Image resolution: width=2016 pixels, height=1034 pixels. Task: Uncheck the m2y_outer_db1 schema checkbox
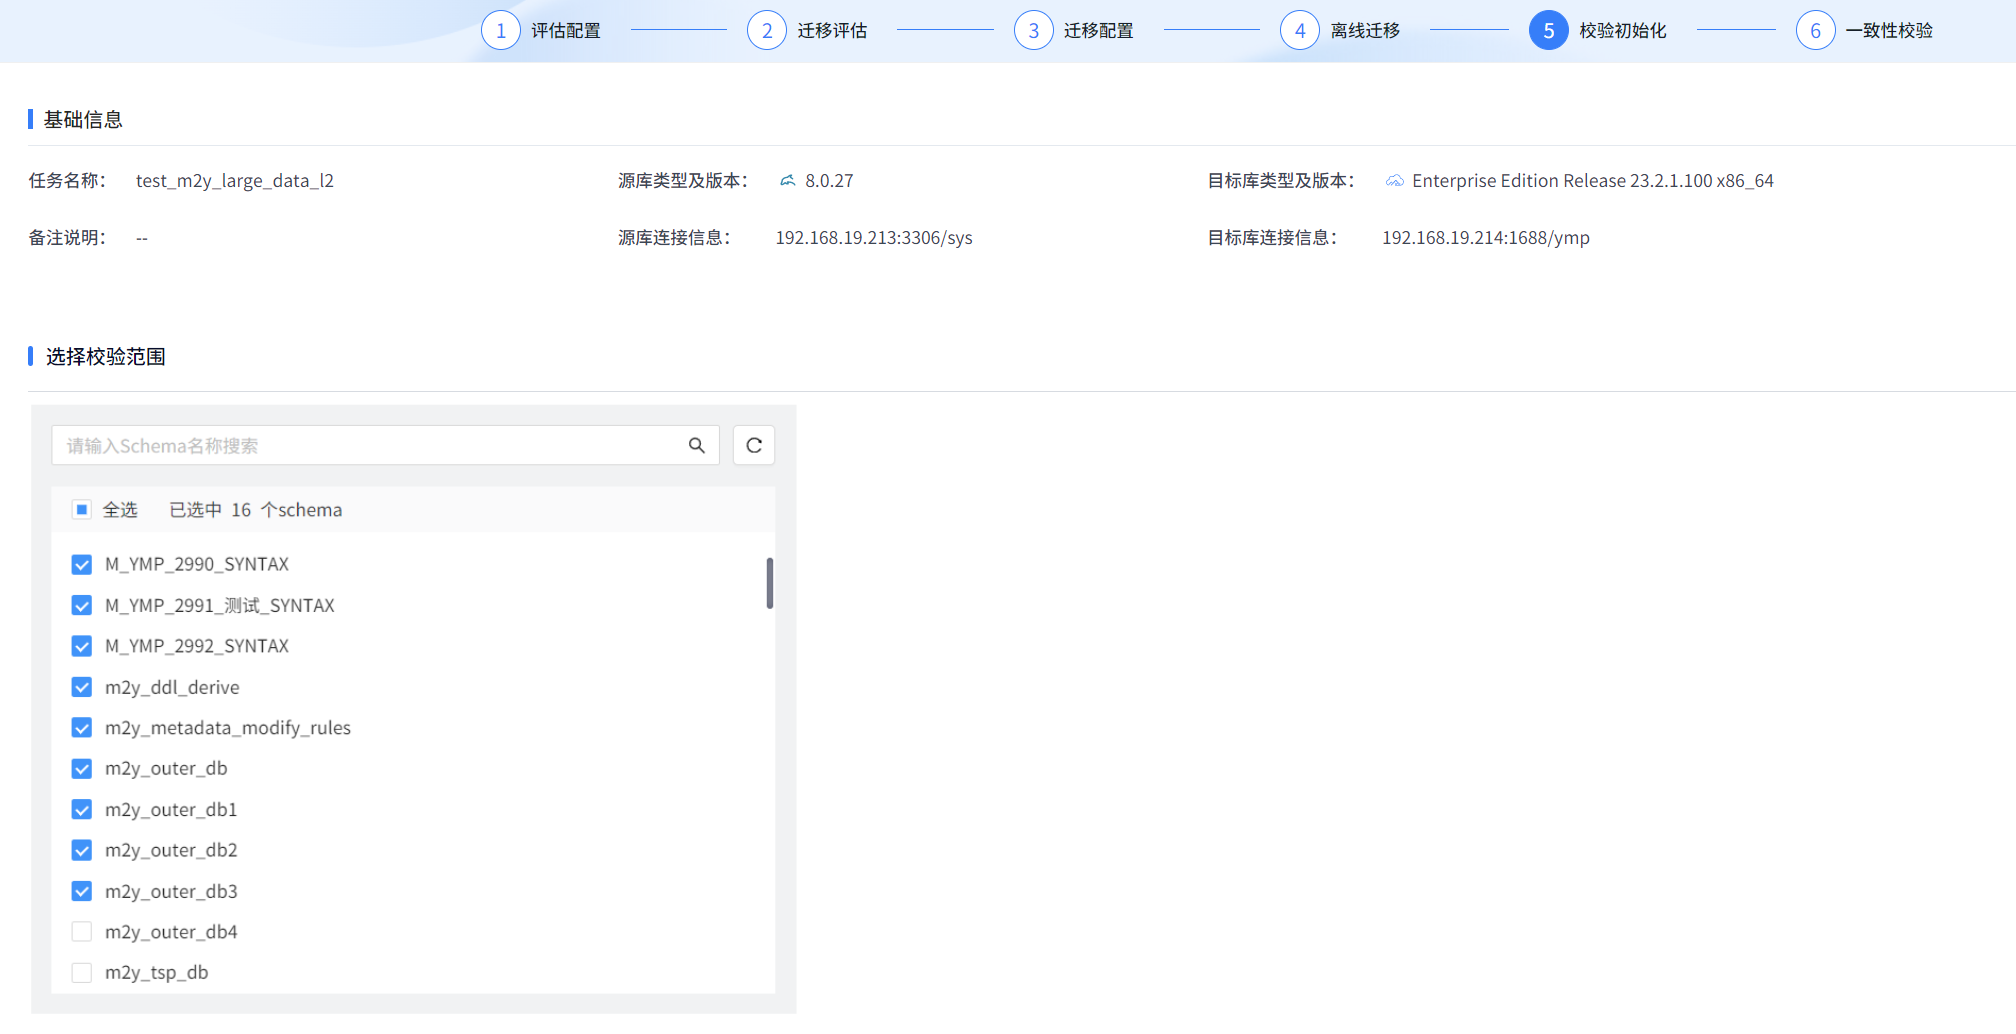pos(82,810)
